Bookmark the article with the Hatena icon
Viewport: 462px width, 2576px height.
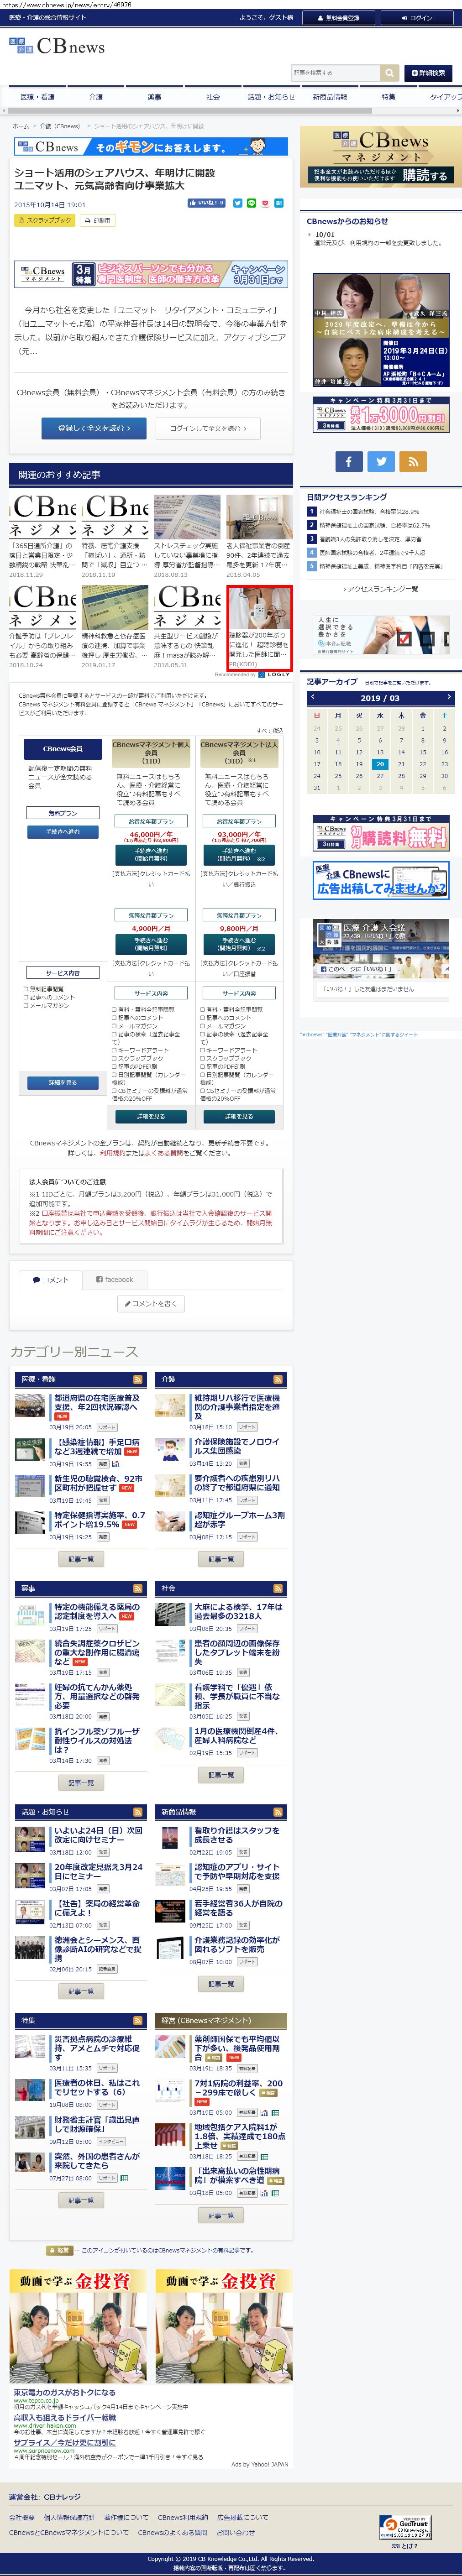click(279, 203)
